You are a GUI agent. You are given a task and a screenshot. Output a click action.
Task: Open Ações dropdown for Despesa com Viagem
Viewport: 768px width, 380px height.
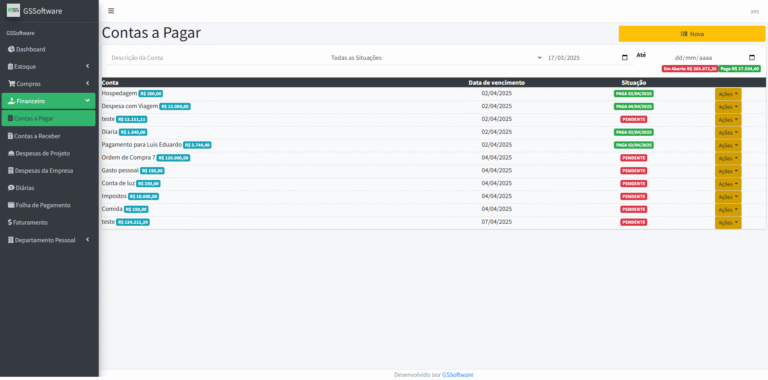click(728, 107)
